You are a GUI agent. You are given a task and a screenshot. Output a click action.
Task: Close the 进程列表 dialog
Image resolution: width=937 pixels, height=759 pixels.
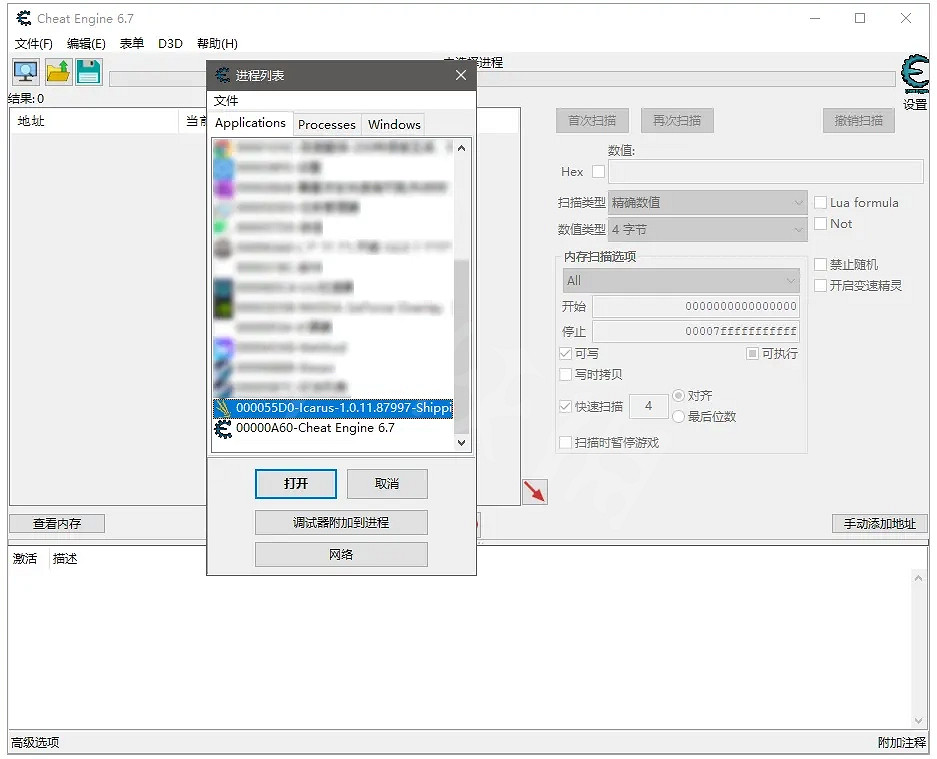tap(461, 75)
